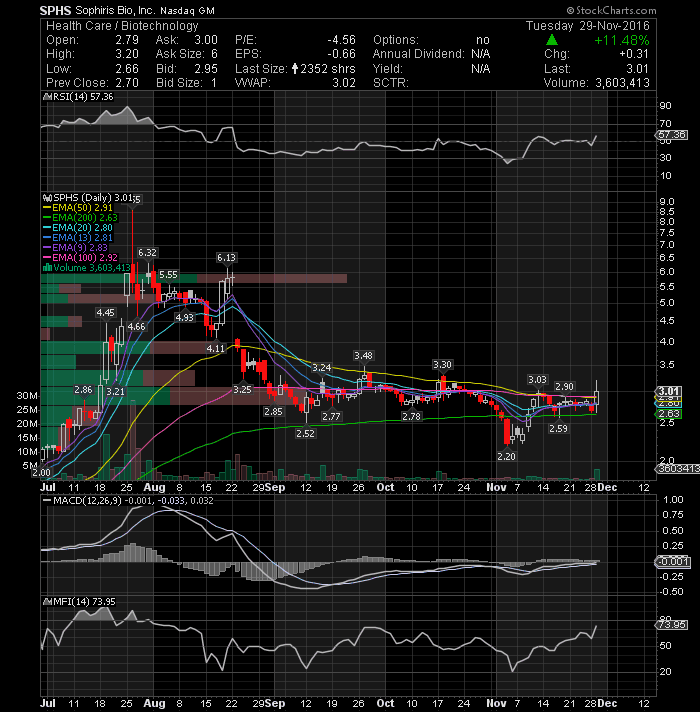The image size is (700, 712).
Task: Click the 3.48 price peak label
Action: (x=363, y=356)
